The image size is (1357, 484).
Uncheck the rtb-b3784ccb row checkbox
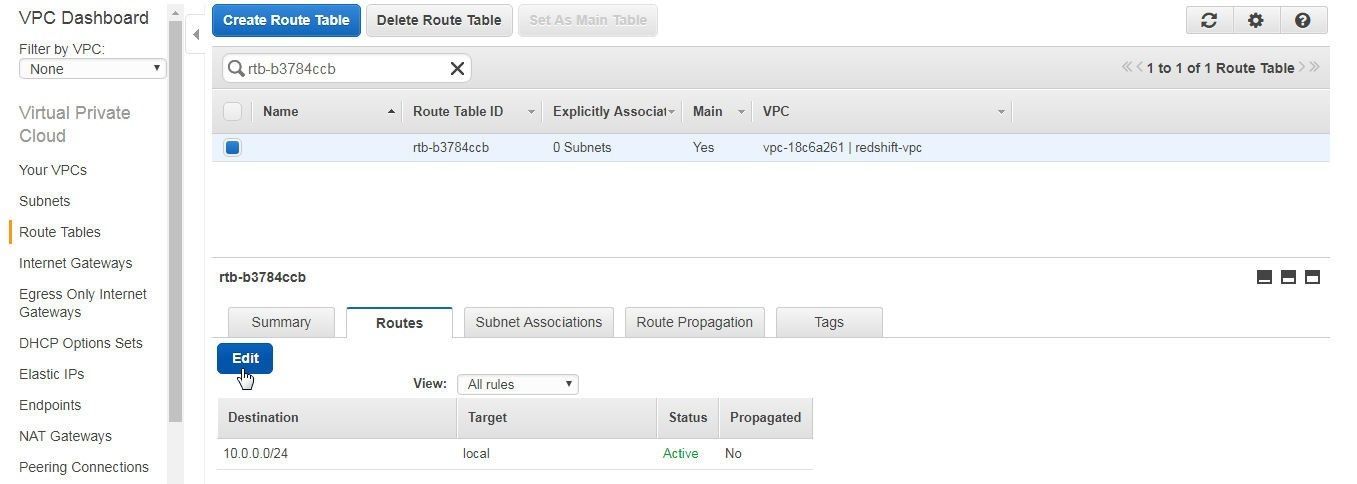tap(232, 147)
